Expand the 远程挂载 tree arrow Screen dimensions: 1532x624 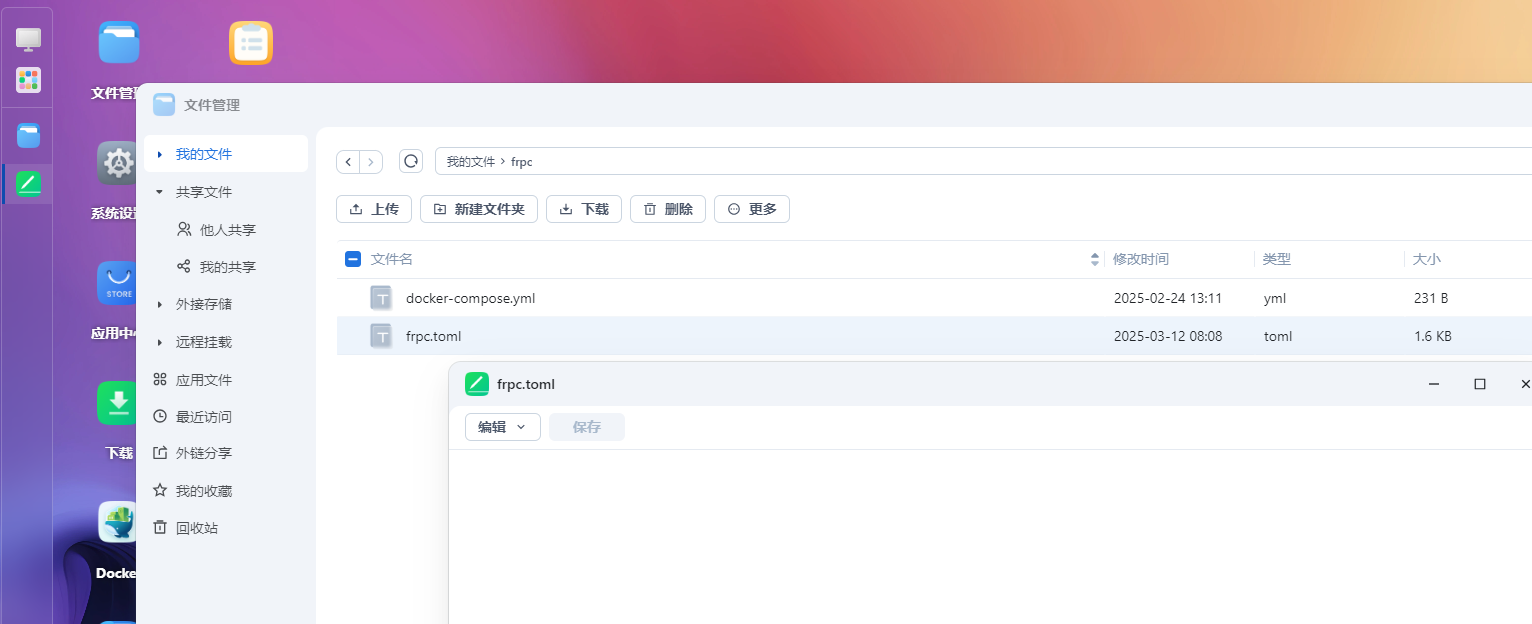(x=160, y=342)
